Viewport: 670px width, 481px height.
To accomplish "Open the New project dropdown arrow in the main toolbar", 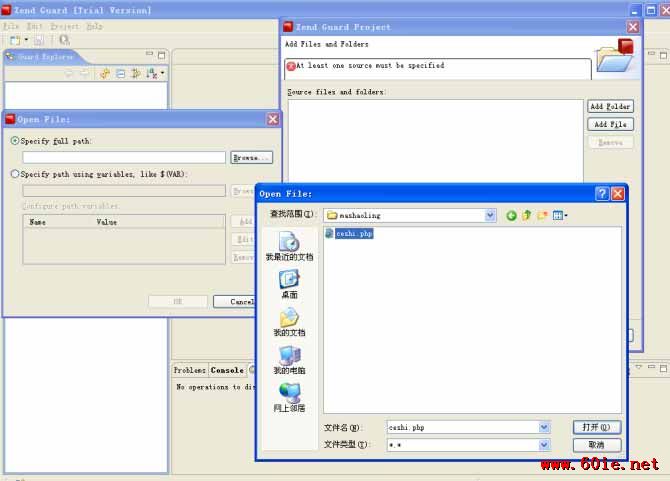I will pyautogui.click(x=26, y=40).
